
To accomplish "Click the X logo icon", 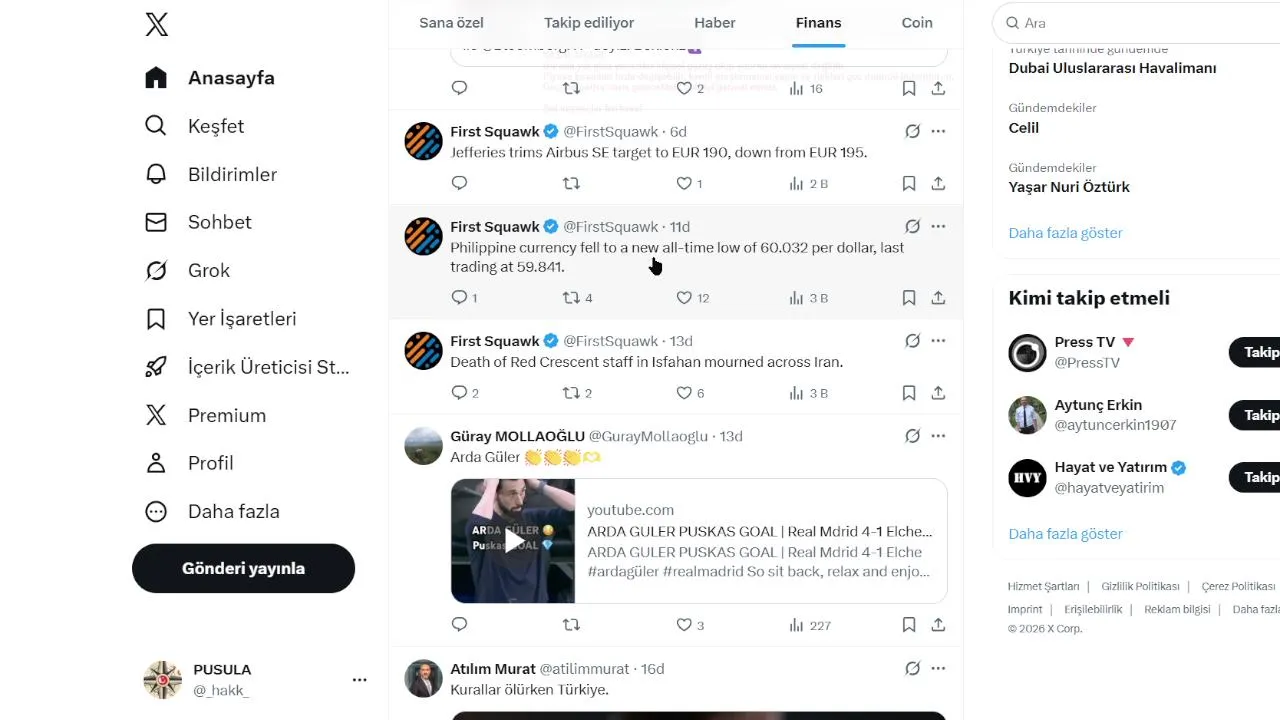I will 156,25.
